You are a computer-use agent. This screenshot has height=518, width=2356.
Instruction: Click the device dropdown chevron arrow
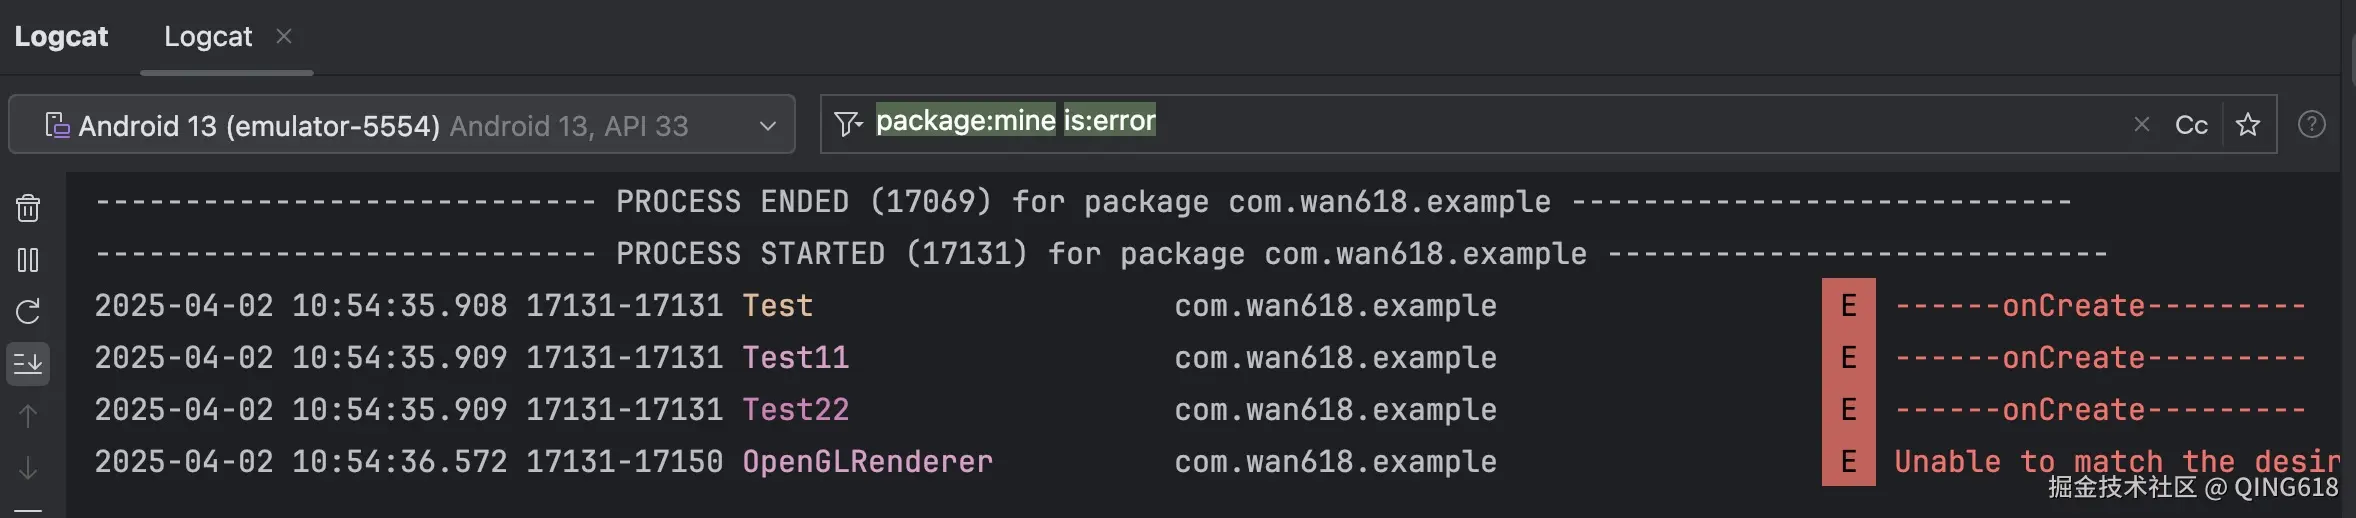pyautogui.click(x=768, y=126)
